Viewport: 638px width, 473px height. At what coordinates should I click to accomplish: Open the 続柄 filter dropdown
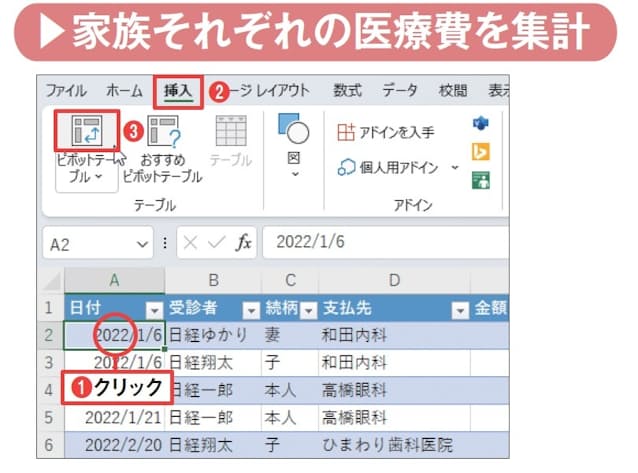coord(309,311)
